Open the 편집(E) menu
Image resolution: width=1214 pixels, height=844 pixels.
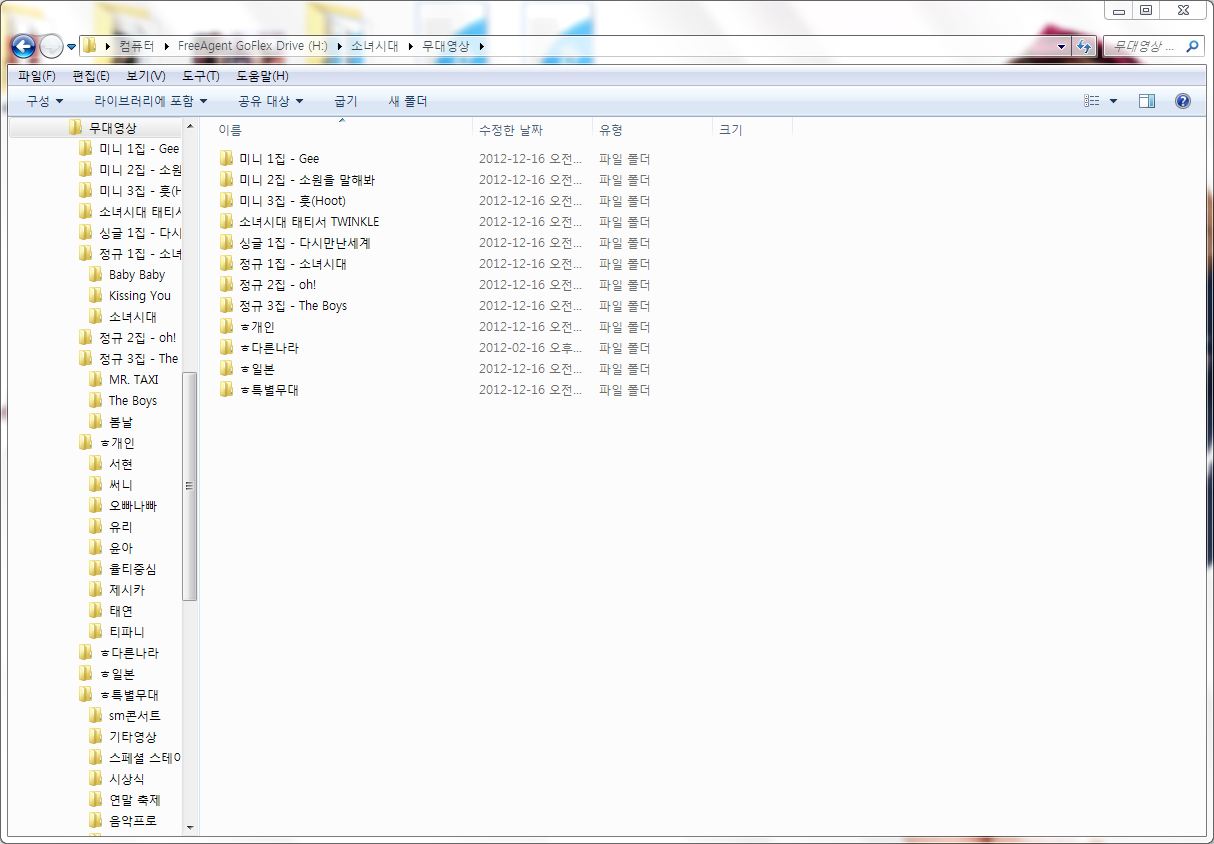click(x=91, y=76)
